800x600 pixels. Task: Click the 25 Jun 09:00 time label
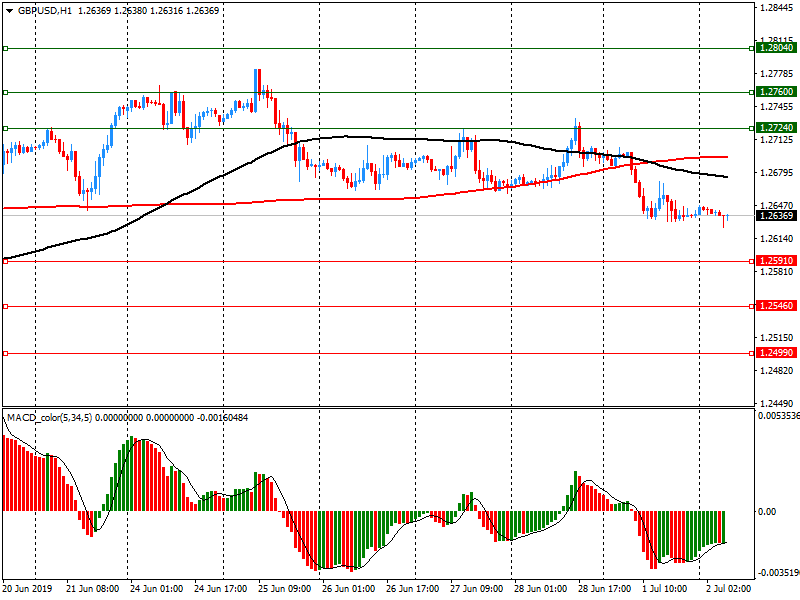285,588
